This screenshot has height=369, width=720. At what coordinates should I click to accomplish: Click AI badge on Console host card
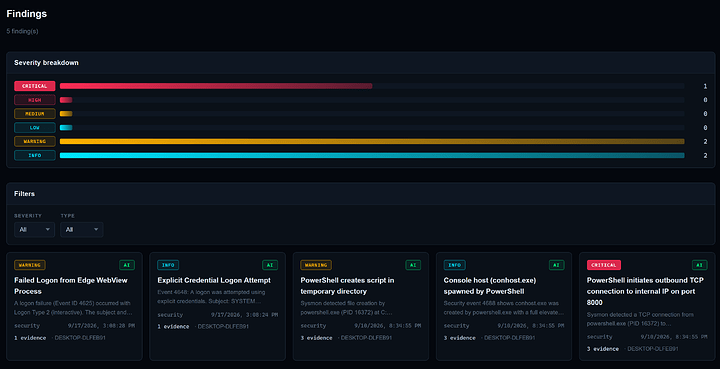pos(557,265)
